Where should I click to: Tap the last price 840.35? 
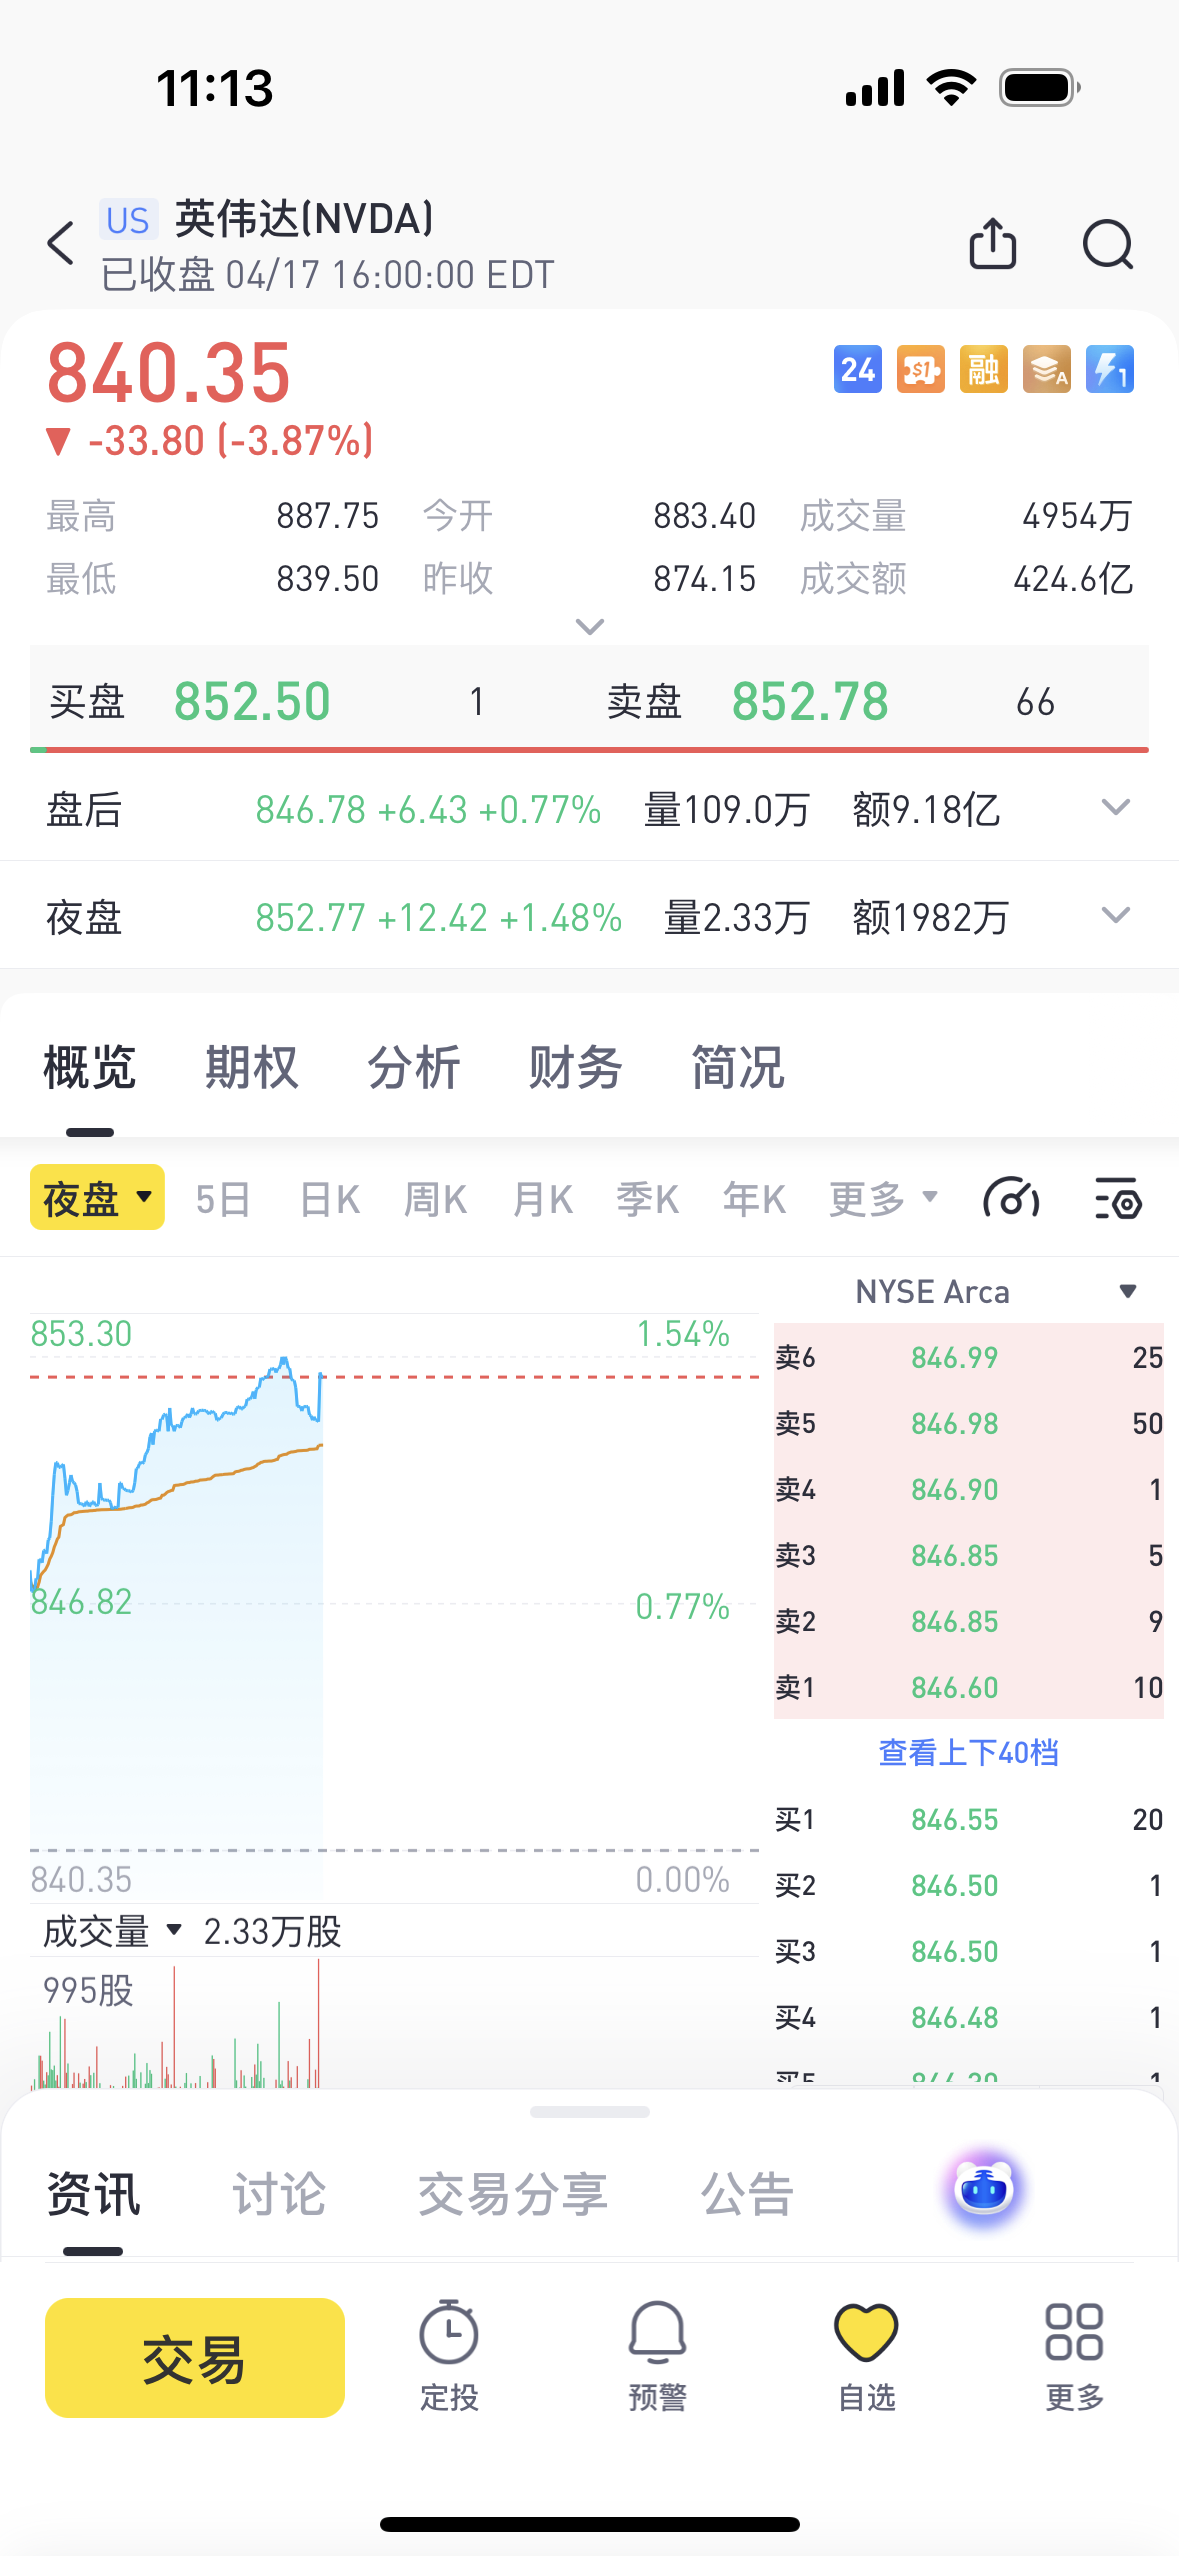point(169,373)
